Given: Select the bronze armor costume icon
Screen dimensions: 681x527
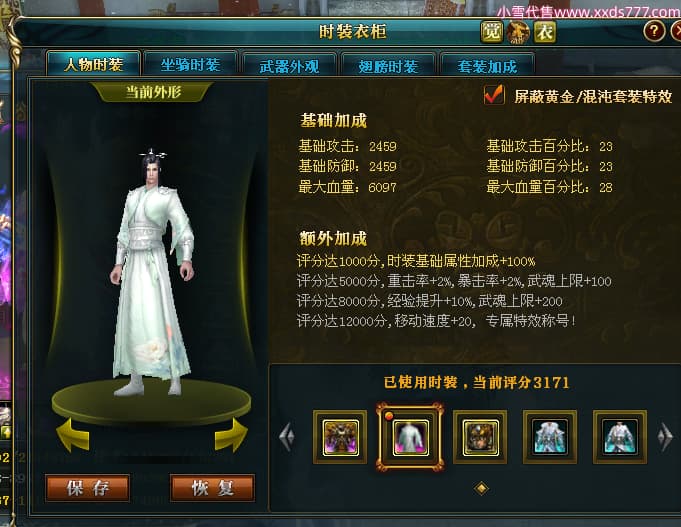Looking at the screenshot, I should (x=480, y=437).
